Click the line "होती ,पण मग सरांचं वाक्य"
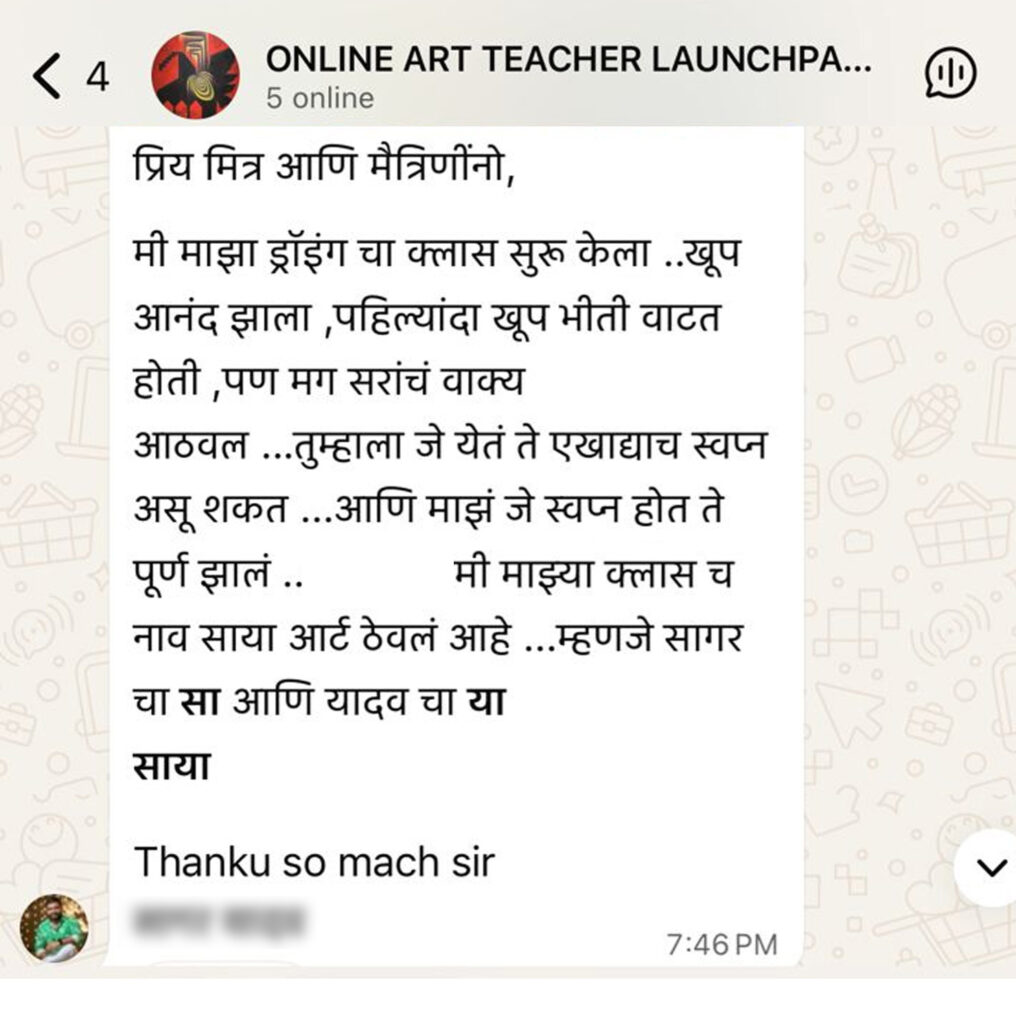Screen dimensions: 1016x1024 328,381
